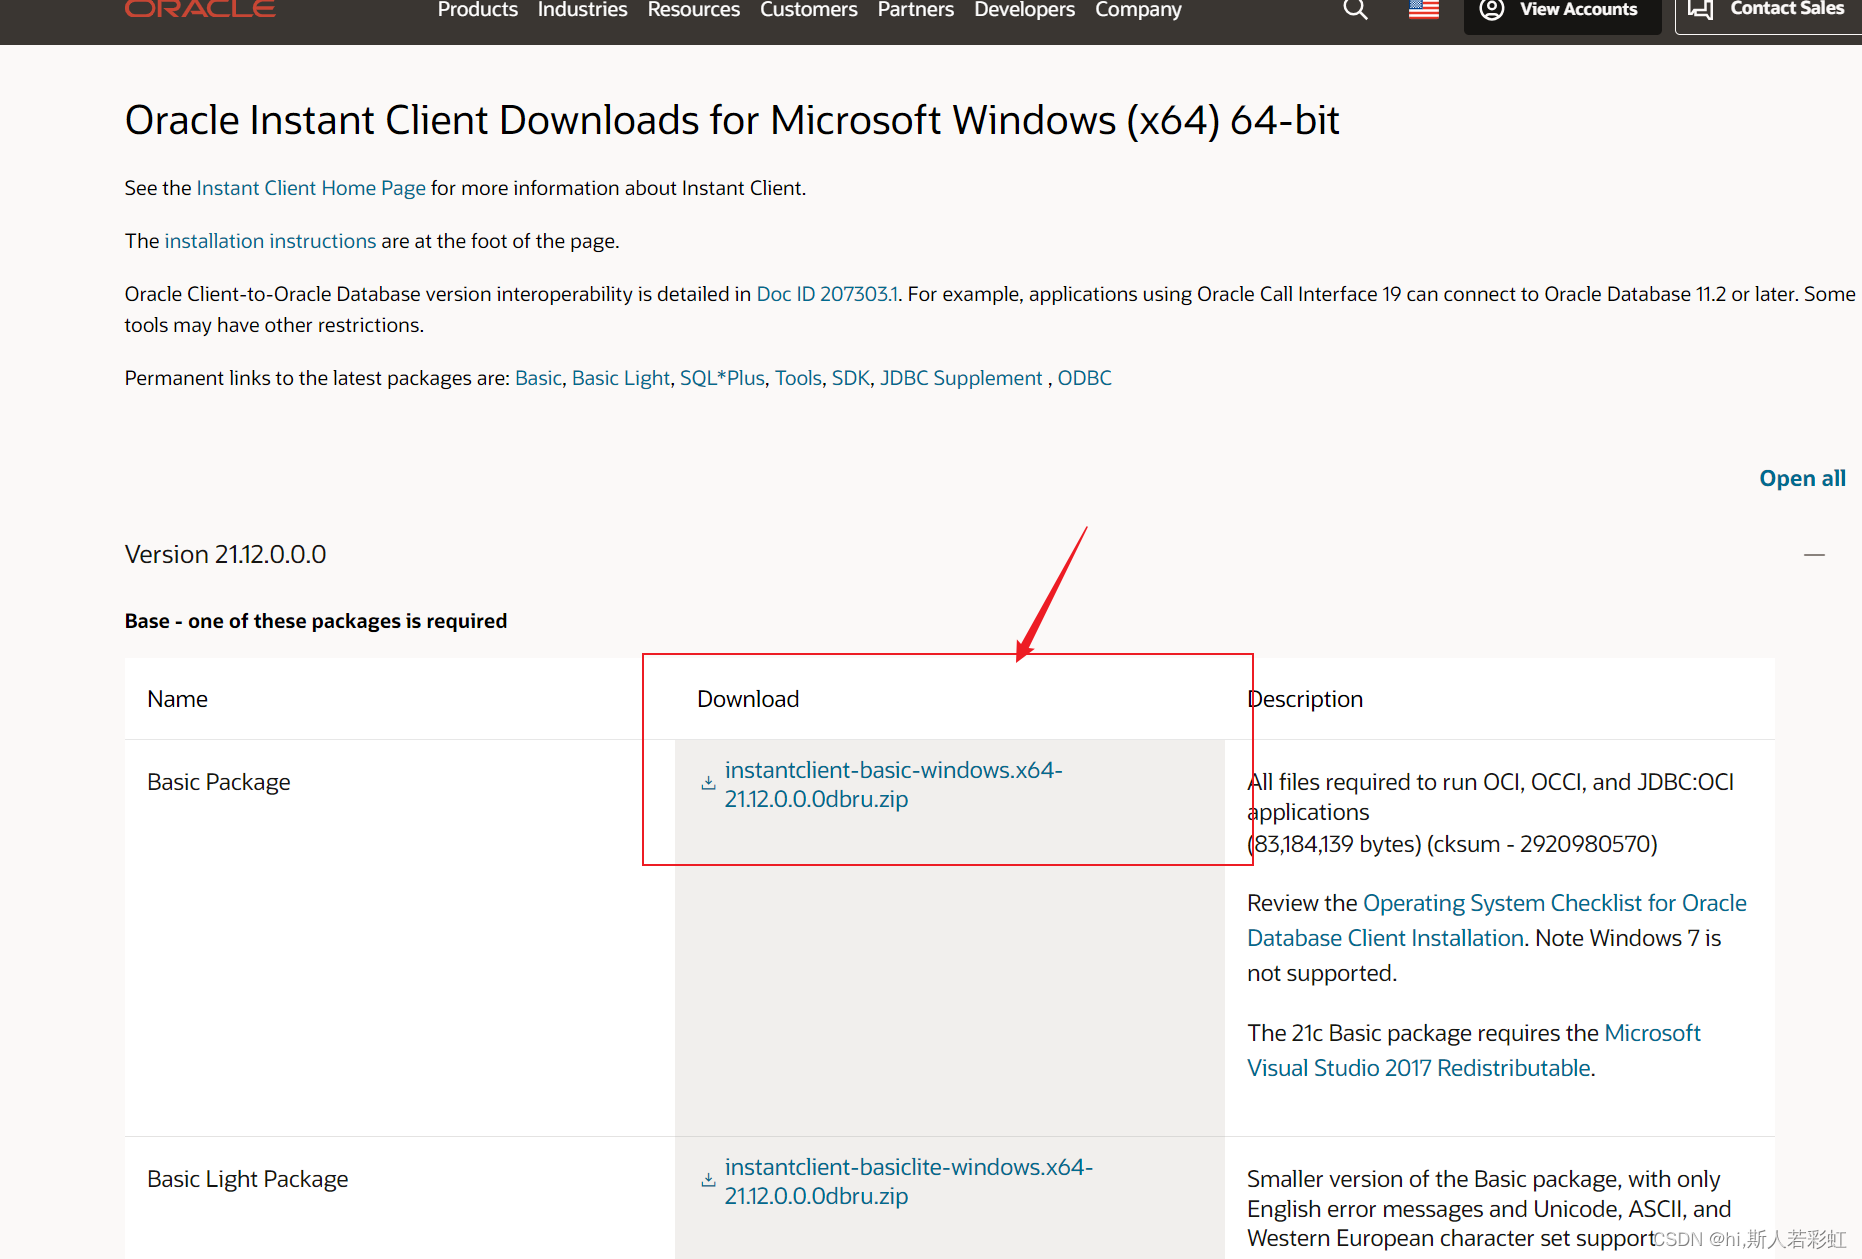
Task: Click the Description column header
Action: coord(1305,699)
